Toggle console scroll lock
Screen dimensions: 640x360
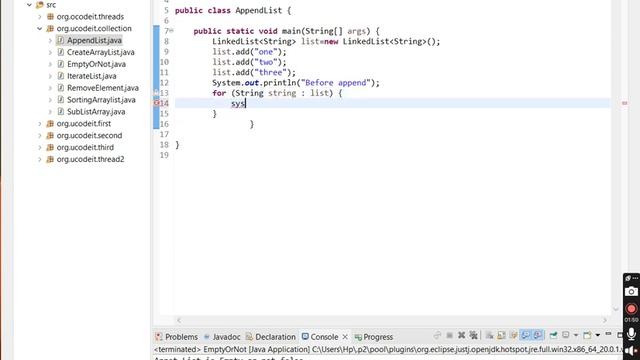point(501,336)
